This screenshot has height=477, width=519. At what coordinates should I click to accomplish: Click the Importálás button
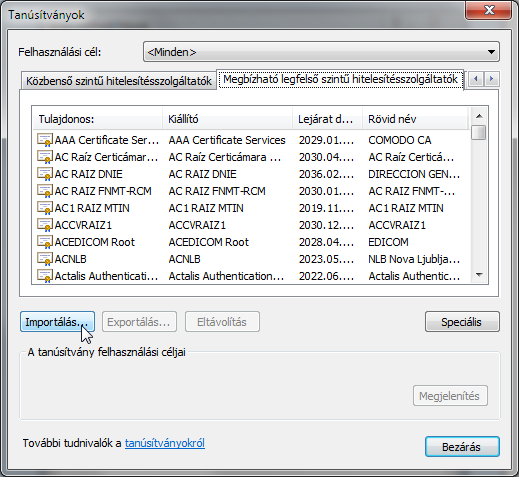(x=57, y=322)
